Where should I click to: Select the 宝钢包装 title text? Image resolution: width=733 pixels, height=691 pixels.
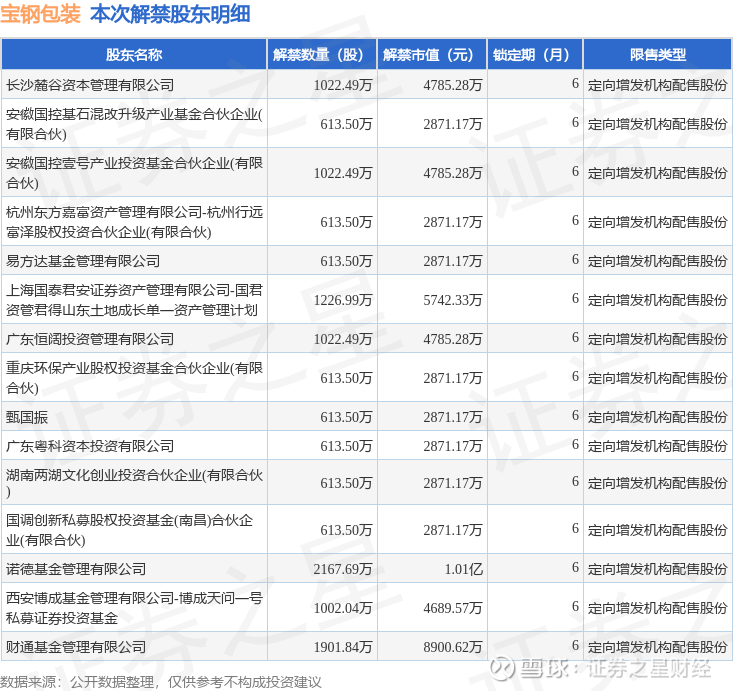tap(41, 14)
